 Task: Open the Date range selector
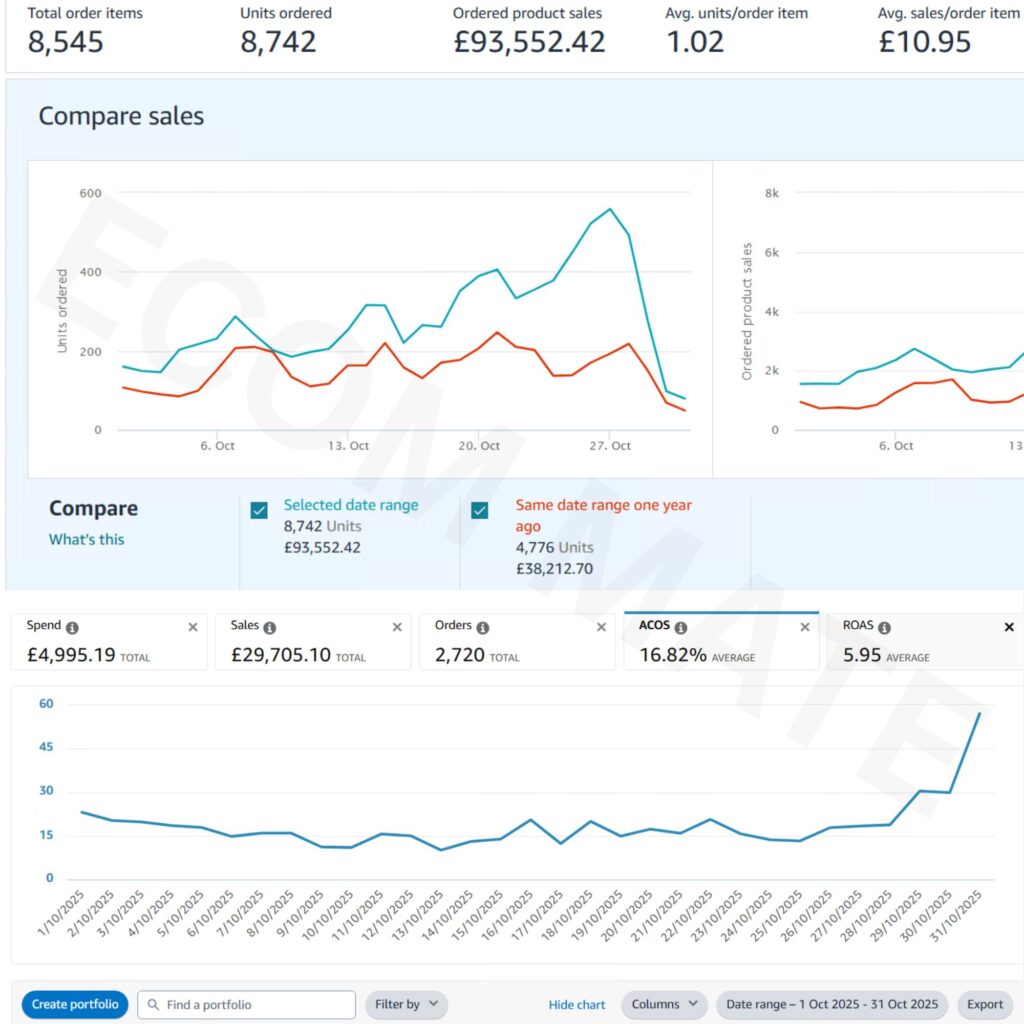pyautogui.click(x=831, y=1005)
